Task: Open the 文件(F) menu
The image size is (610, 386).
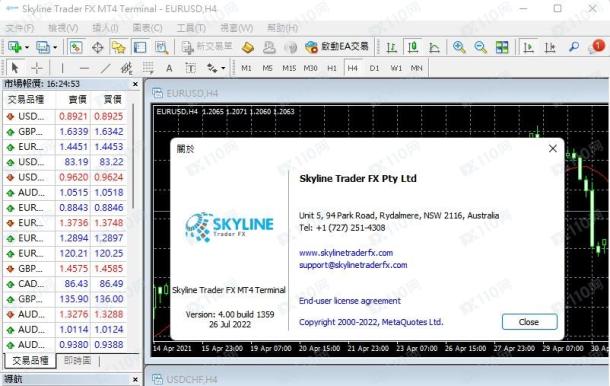Action: click(x=20, y=28)
